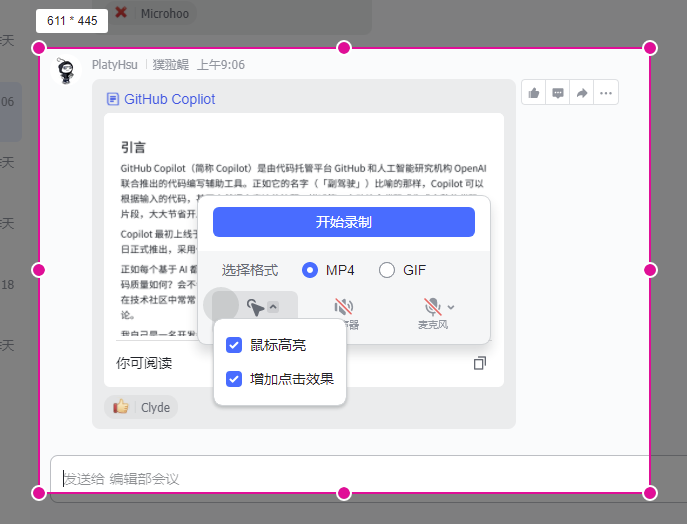Click the forward arrow icon in message toolbar
The height and width of the screenshot is (524, 687).
click(582, 93)
